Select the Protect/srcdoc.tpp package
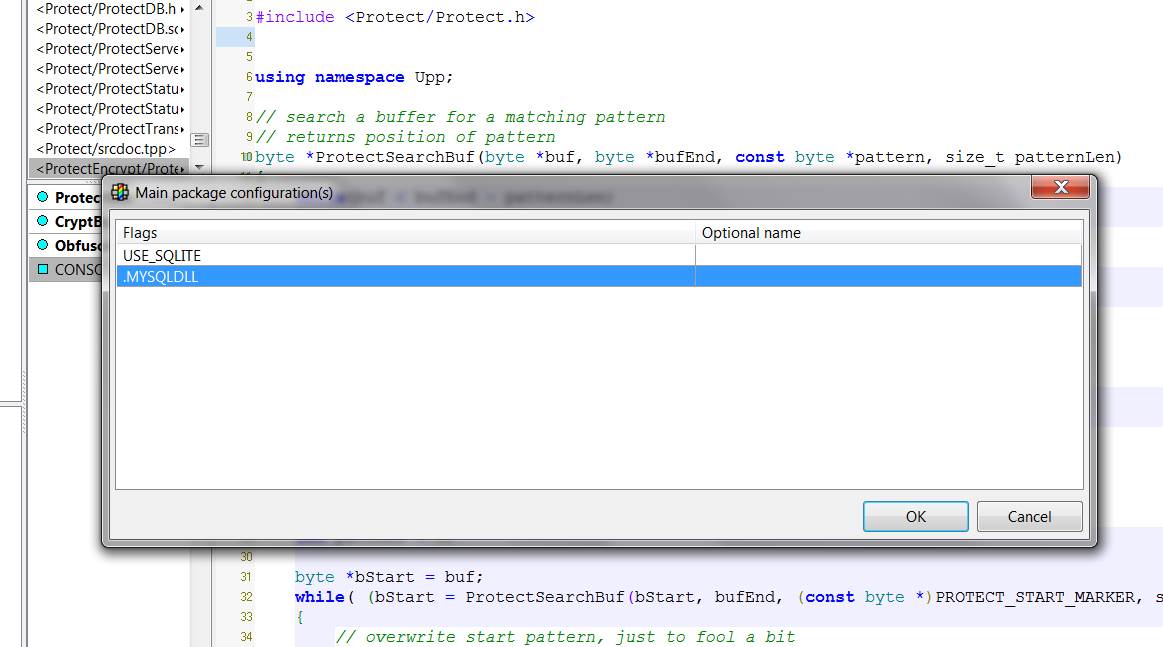The image size is (1163, 647). 105,149
